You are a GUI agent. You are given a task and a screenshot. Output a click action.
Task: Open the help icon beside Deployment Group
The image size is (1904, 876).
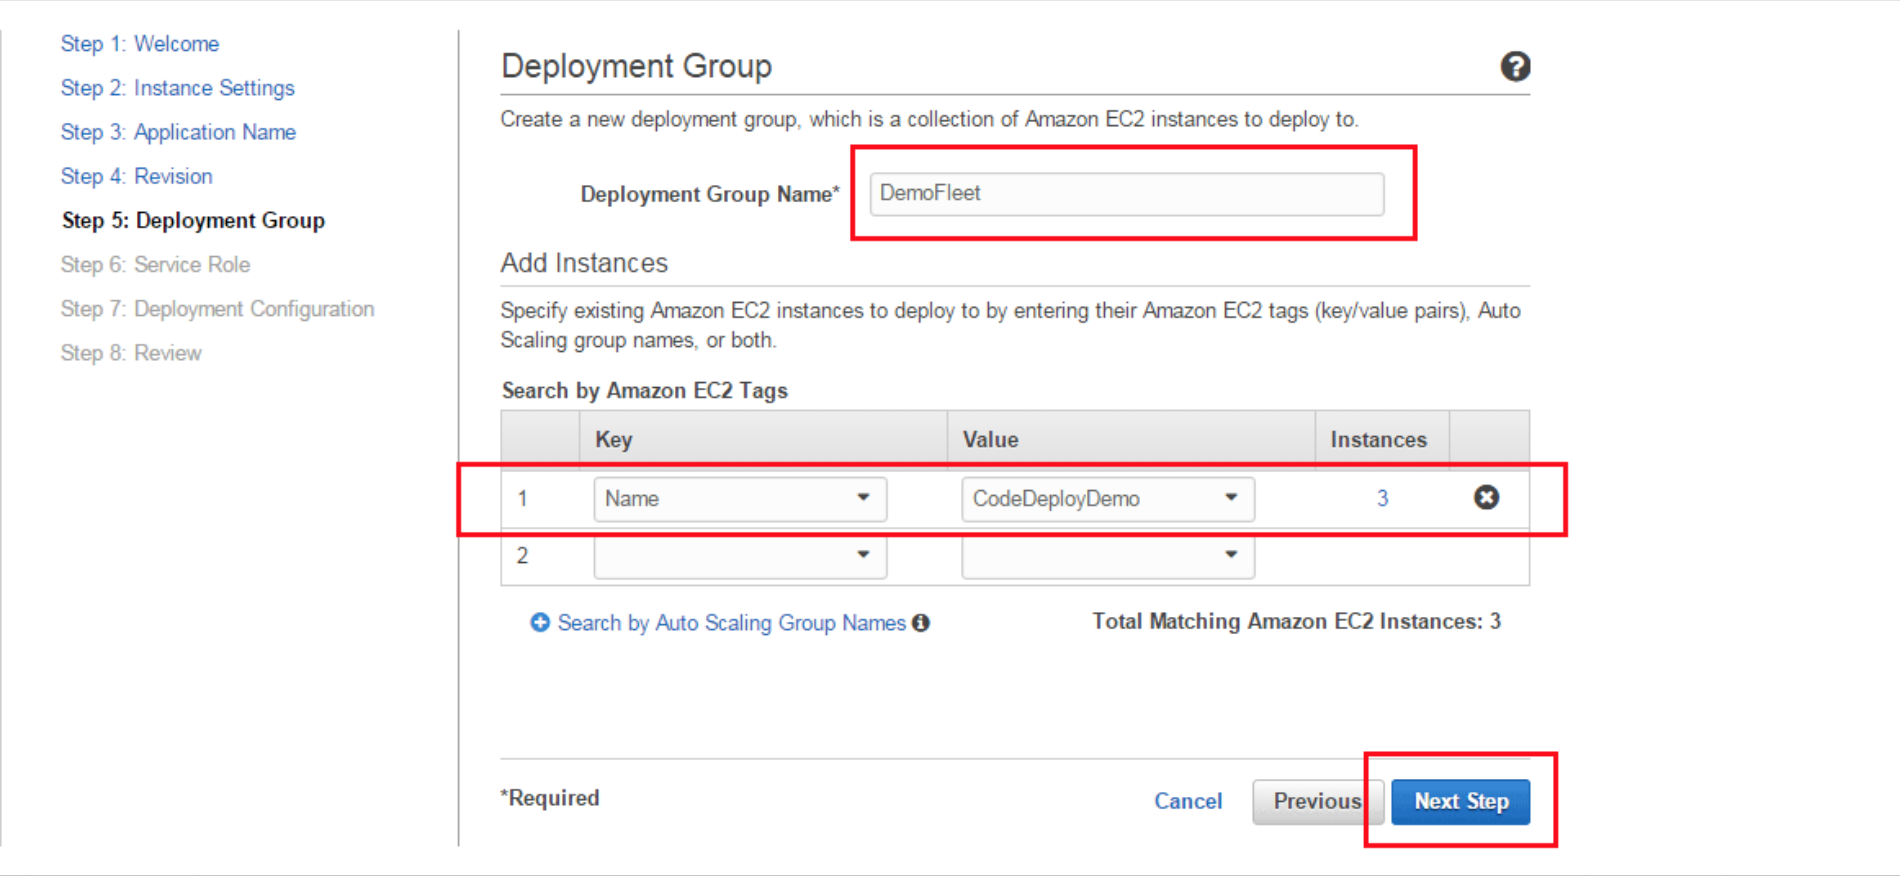coord(1514,67)
